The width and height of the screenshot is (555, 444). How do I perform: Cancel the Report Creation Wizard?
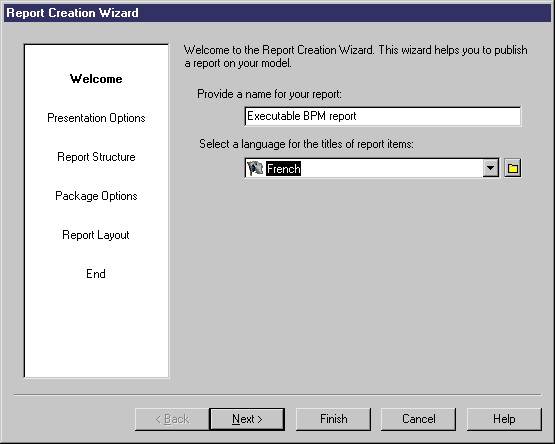(x=418, y=419)
